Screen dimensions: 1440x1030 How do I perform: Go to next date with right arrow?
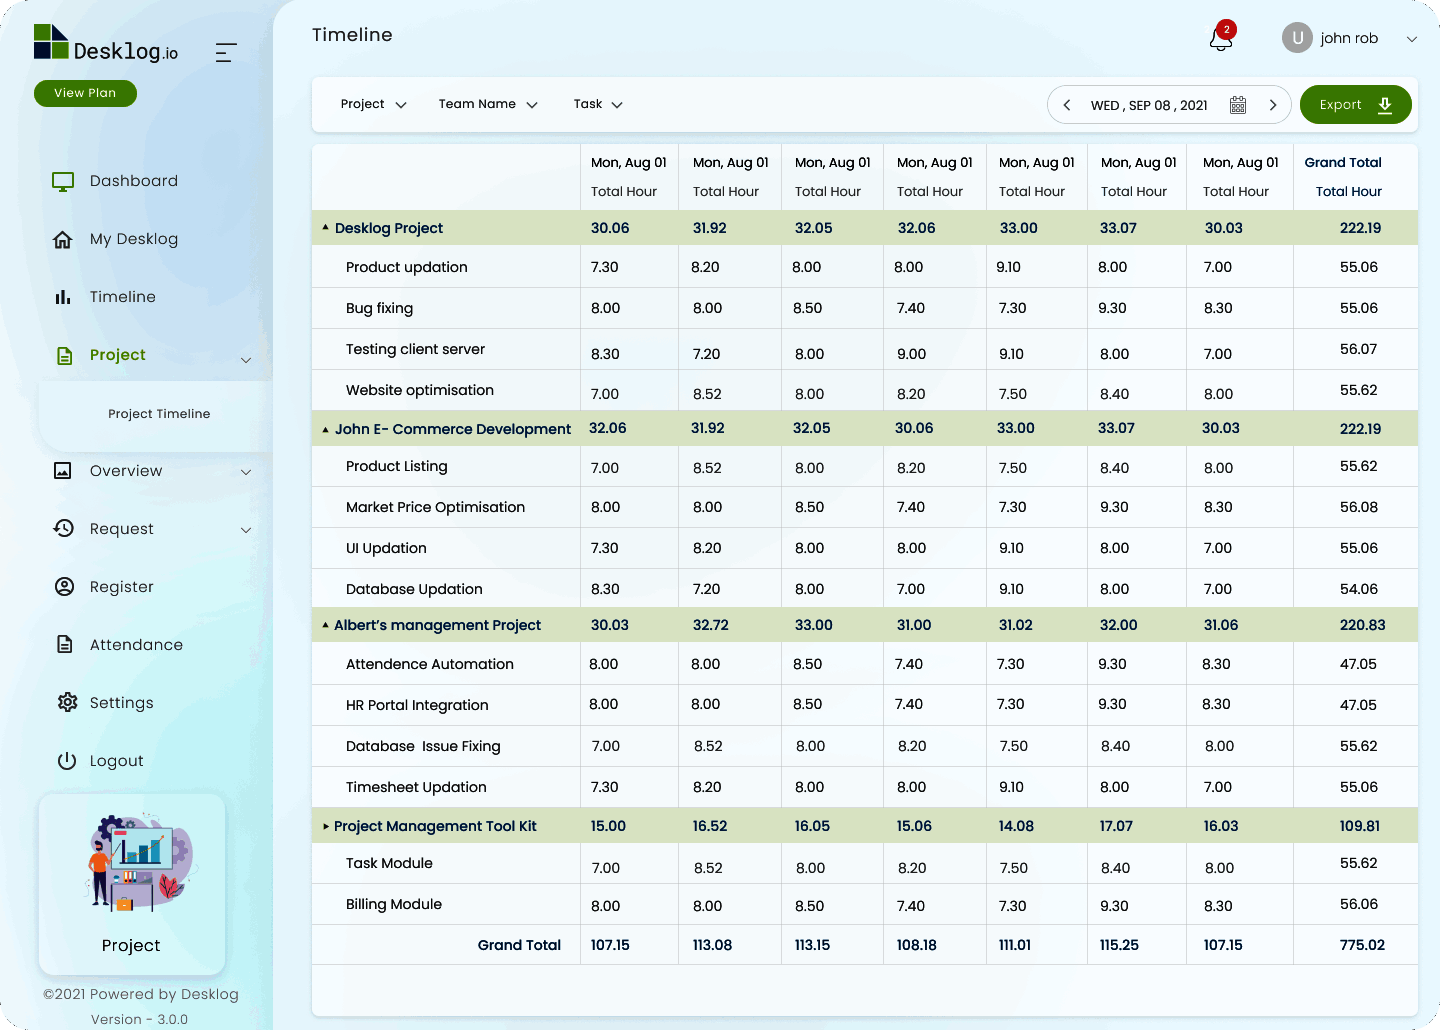click(x=1273, y=105)
